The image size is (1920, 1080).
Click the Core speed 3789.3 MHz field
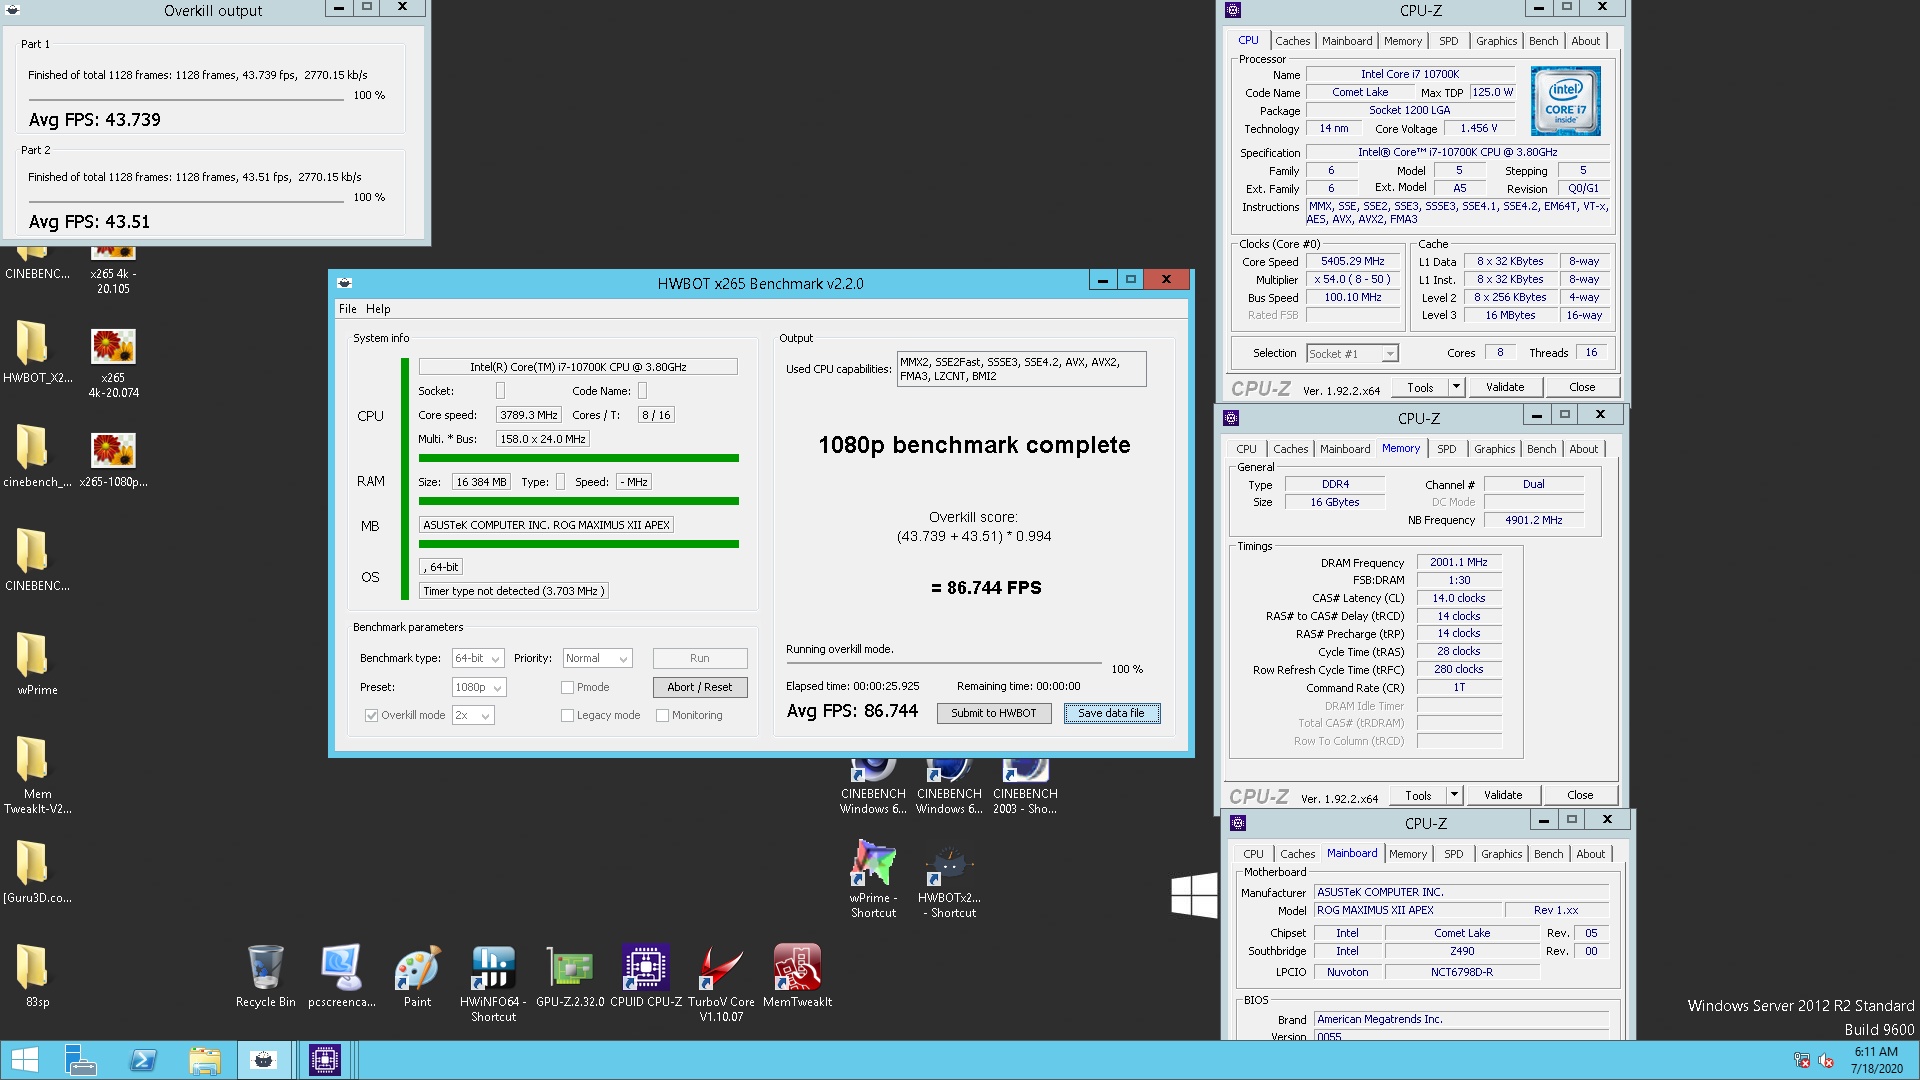528,415
